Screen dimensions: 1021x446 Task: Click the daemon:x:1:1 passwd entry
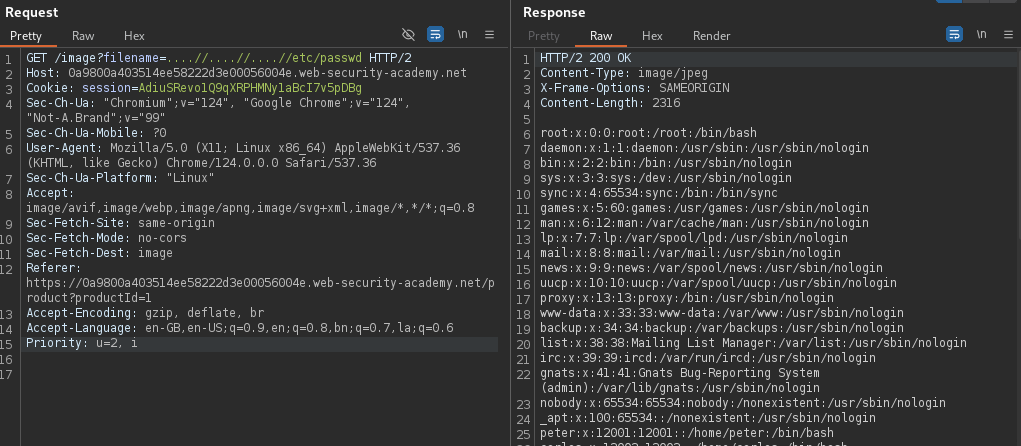[x=705, y=148]
